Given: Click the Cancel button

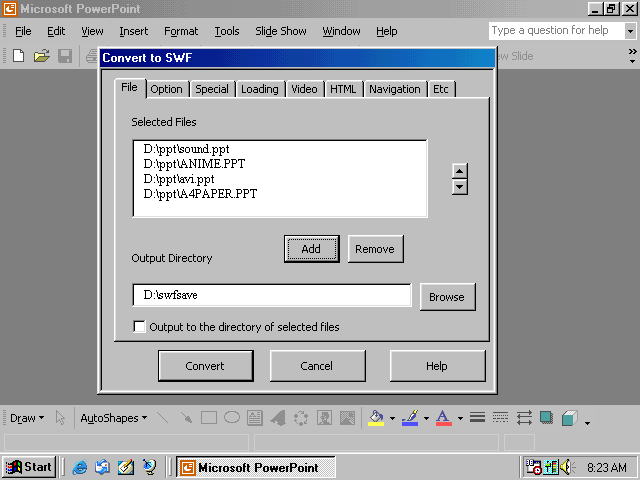Looking at the screenshot, I should (317, 366).
